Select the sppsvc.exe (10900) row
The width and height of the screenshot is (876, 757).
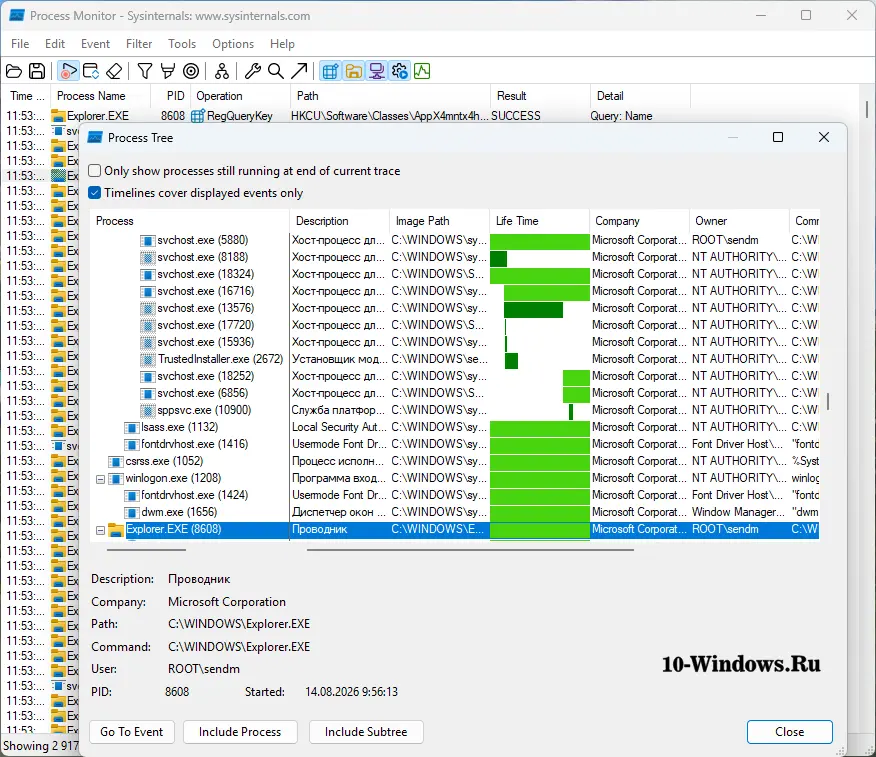(x=455, y=410)
